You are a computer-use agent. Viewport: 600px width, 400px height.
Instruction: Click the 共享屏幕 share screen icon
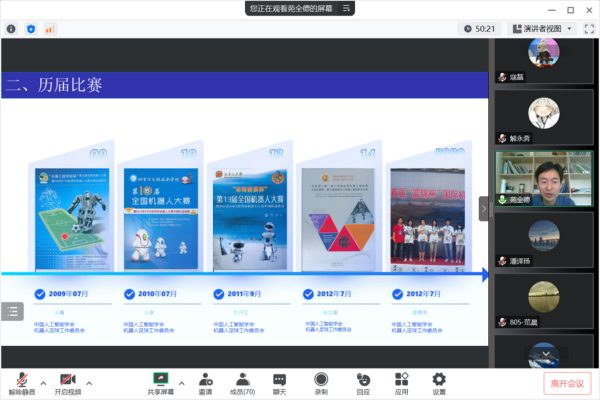(160, 380)
